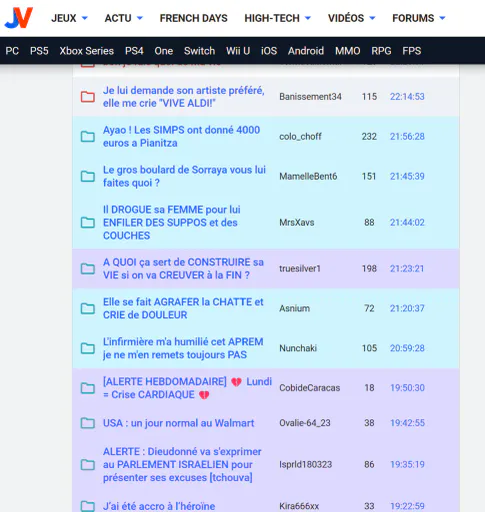Open topic 'Je lui demande son artiste préféré'
The height and width of the screenshot is (512, 485).
(x=184, y=97)
